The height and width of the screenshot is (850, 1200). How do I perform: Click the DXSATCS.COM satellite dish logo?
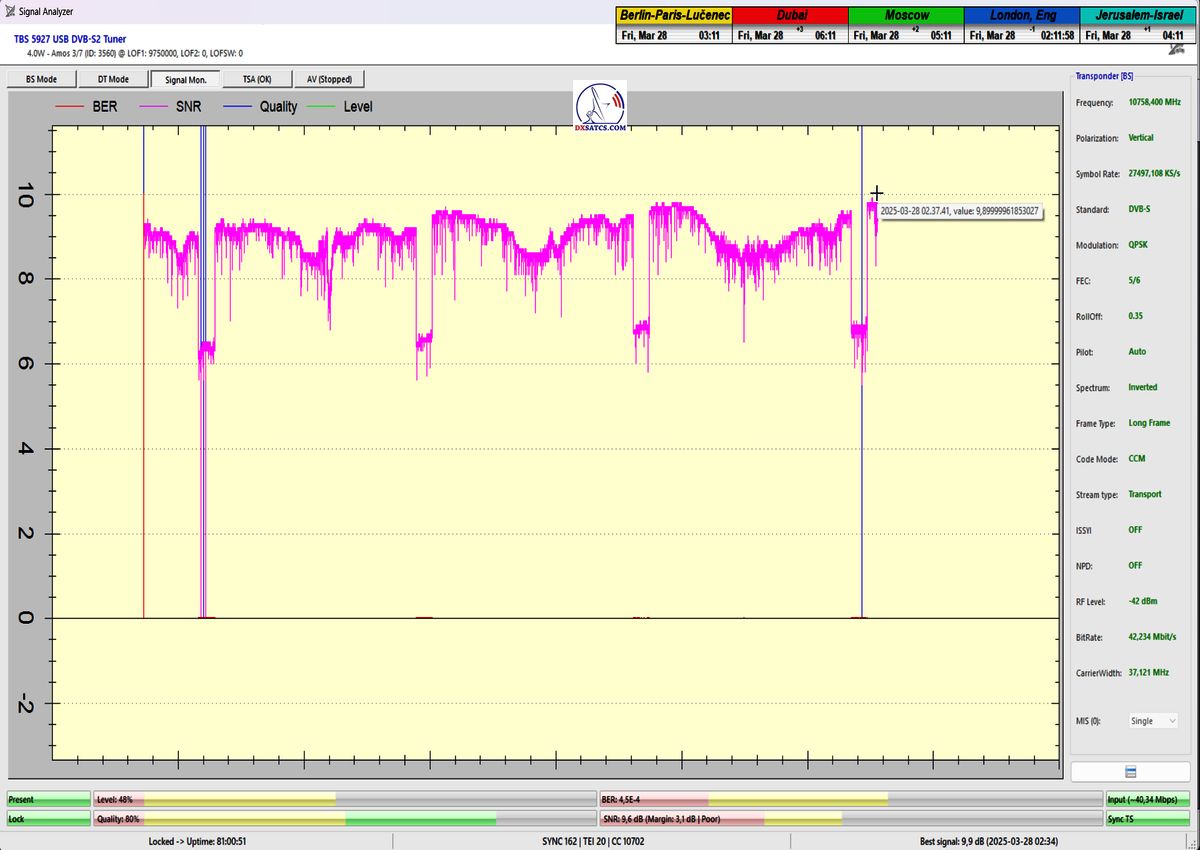[x=601, y=107]
